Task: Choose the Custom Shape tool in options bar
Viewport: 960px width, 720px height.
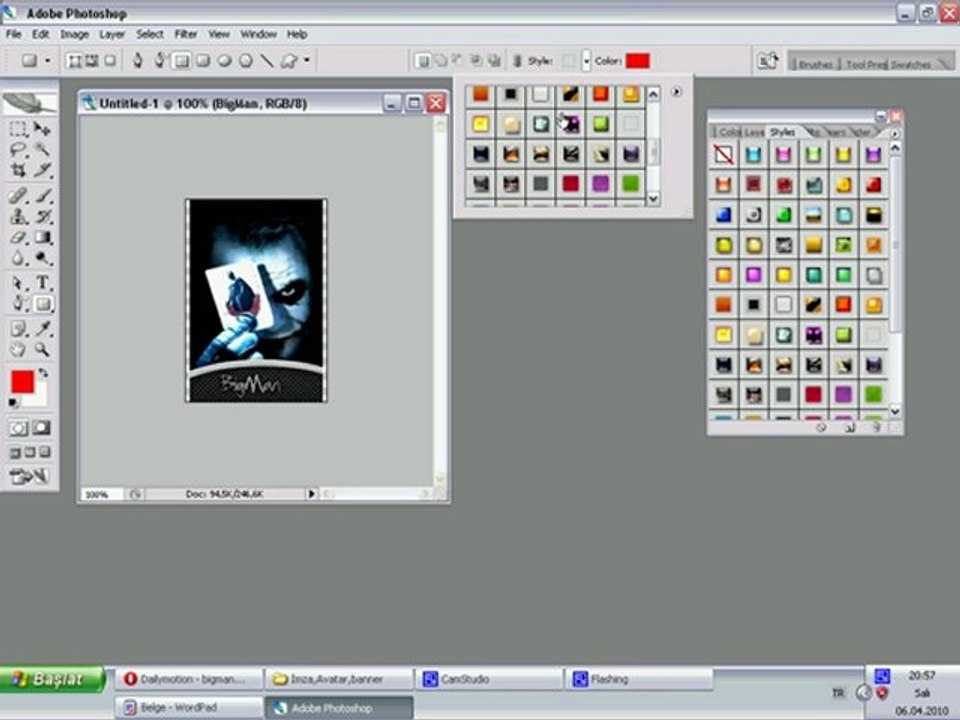Action: pyautogui.click(x=289, y=61)
